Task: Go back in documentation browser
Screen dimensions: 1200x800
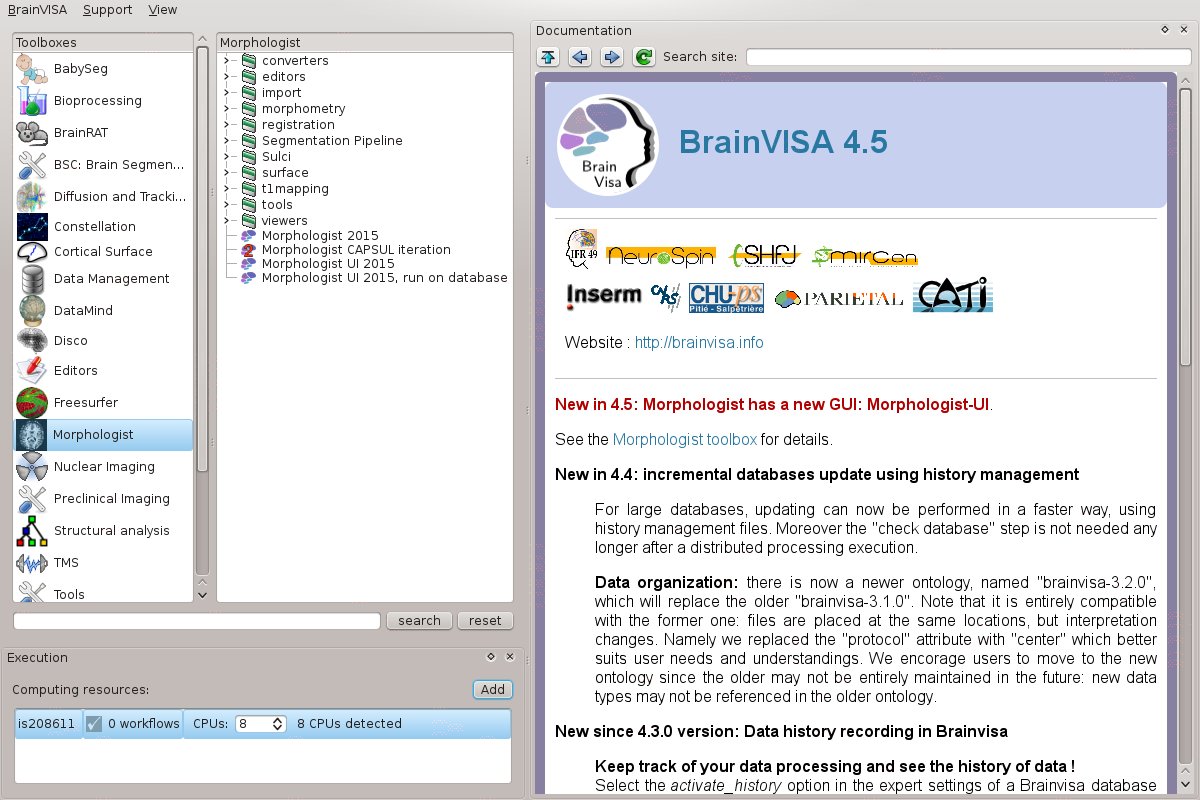Action: tap(579, 57)
